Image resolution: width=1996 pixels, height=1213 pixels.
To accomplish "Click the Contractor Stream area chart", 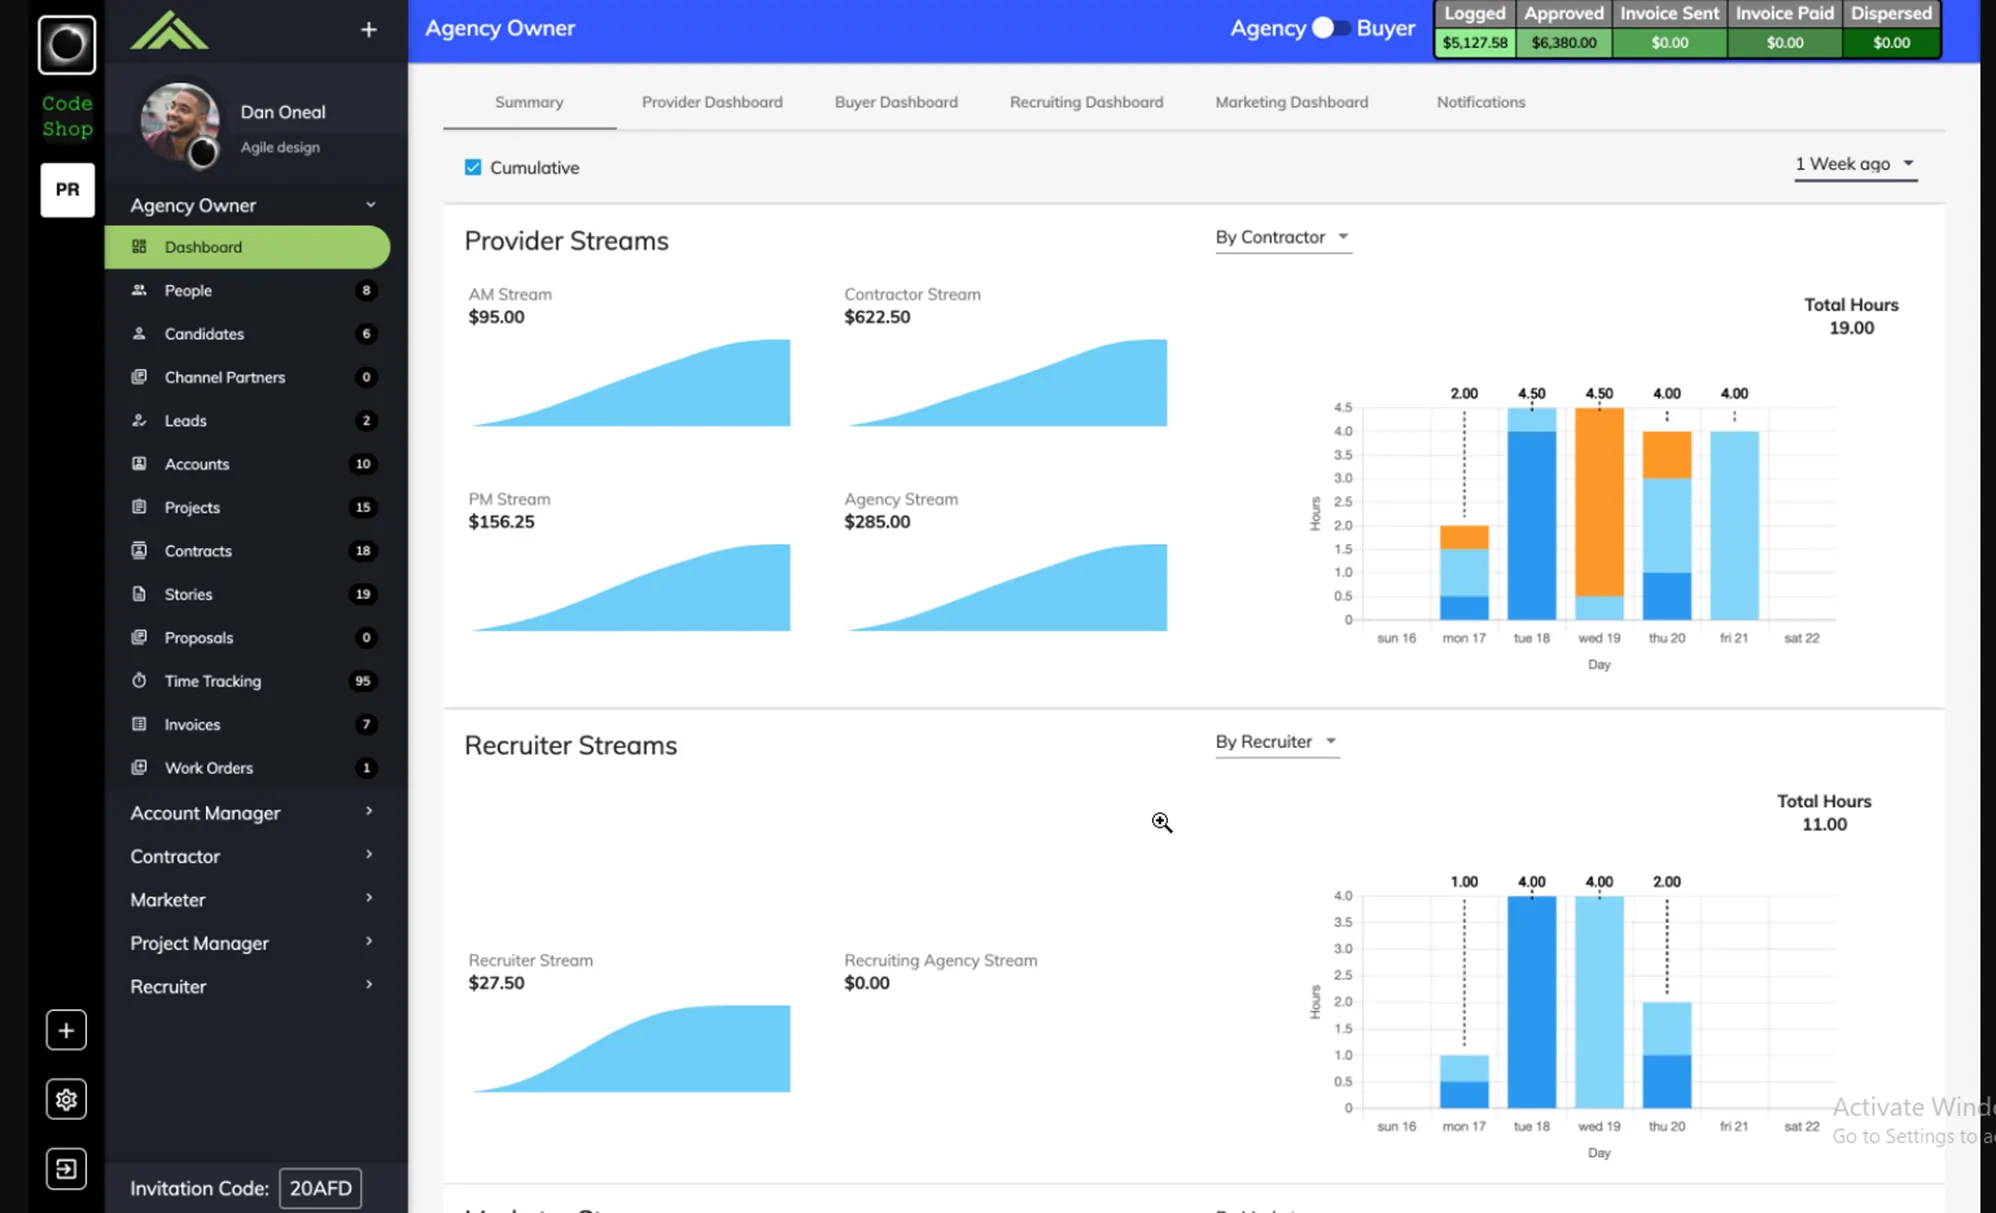I will click(x=1007, y=383).
